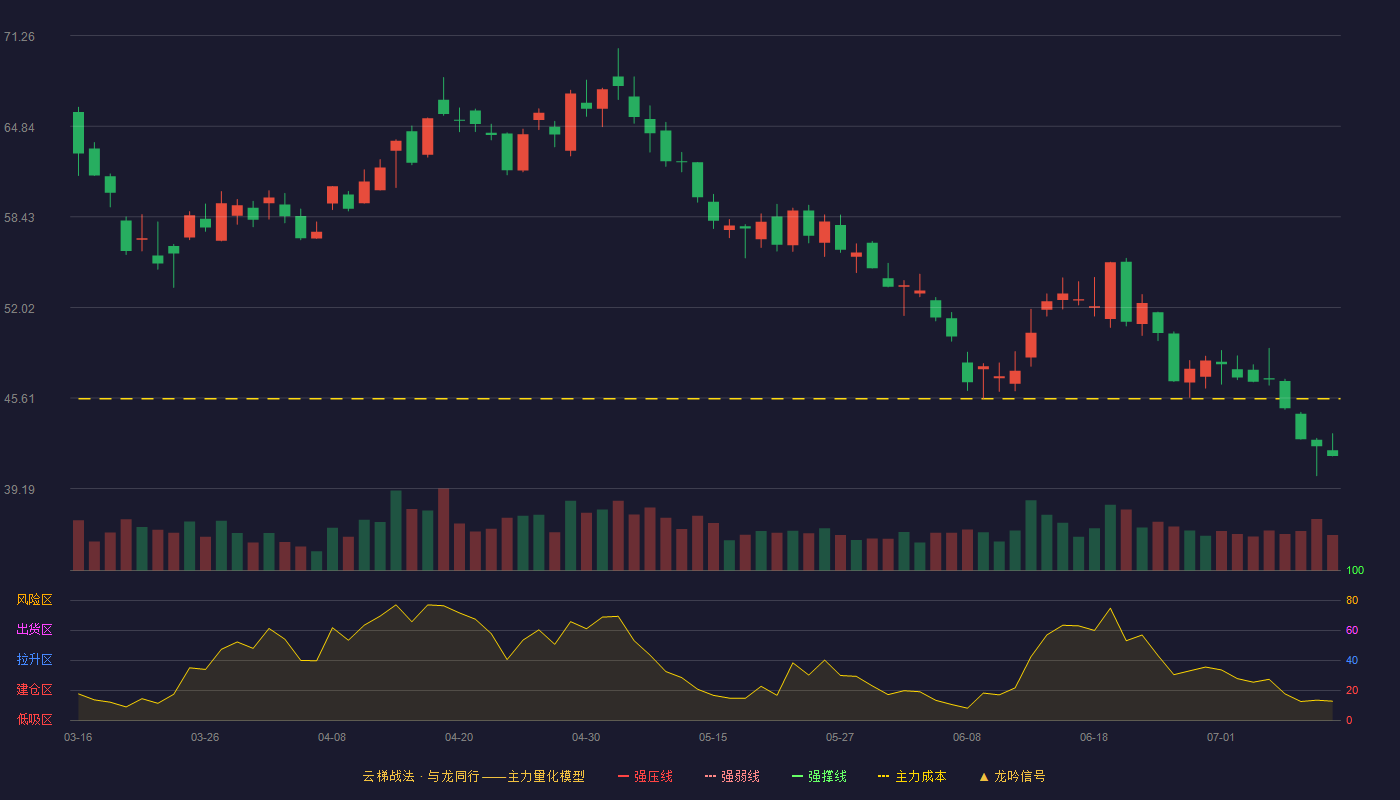The width and height of the screenshot is (1400, 800).
Task: Click the pink dashed 强弱线 legend marker
Action: (710, 776)
